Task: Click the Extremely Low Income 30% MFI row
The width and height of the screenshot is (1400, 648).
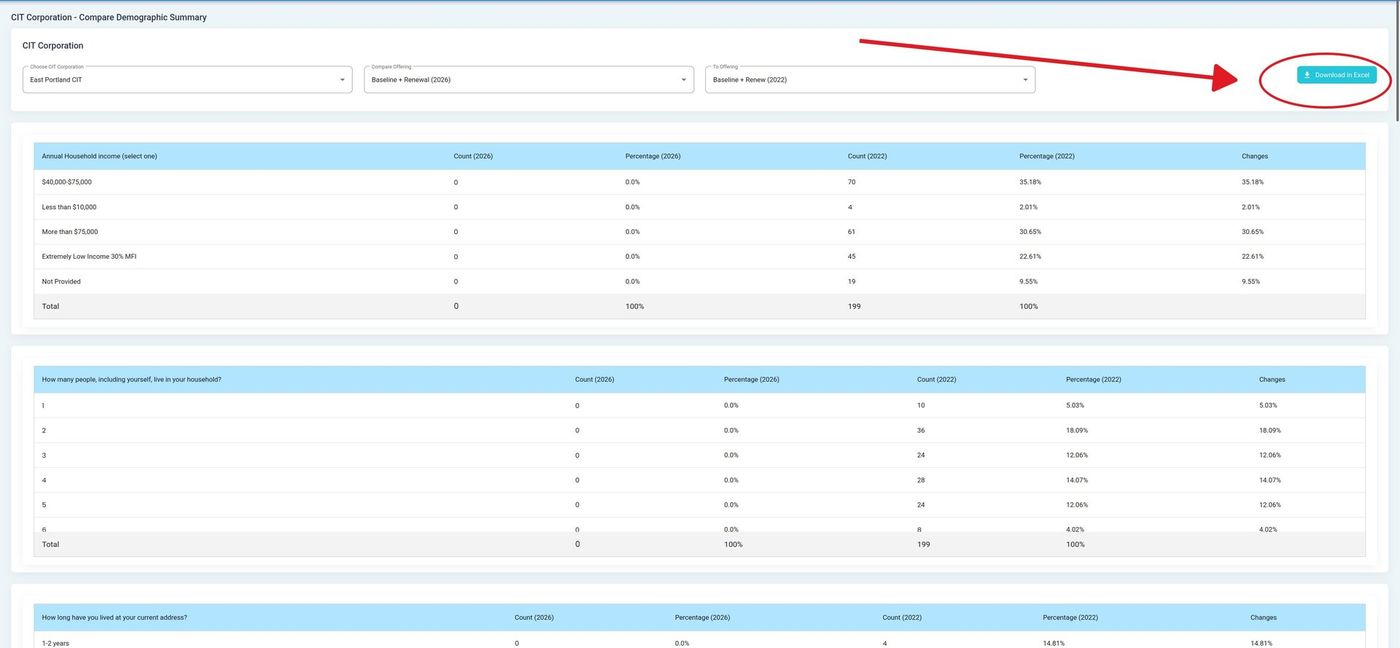Action: coord(89,257)
